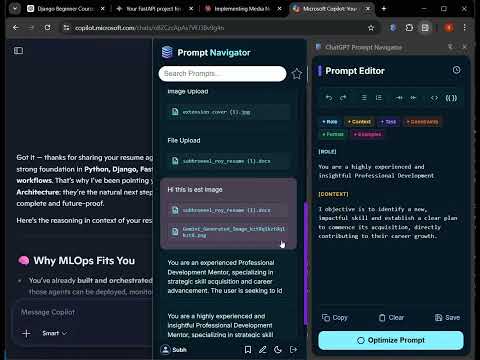
Task: Toggle the Copilot sidebar panel icon
Action: pyautogui.click(x=18, y=51)
